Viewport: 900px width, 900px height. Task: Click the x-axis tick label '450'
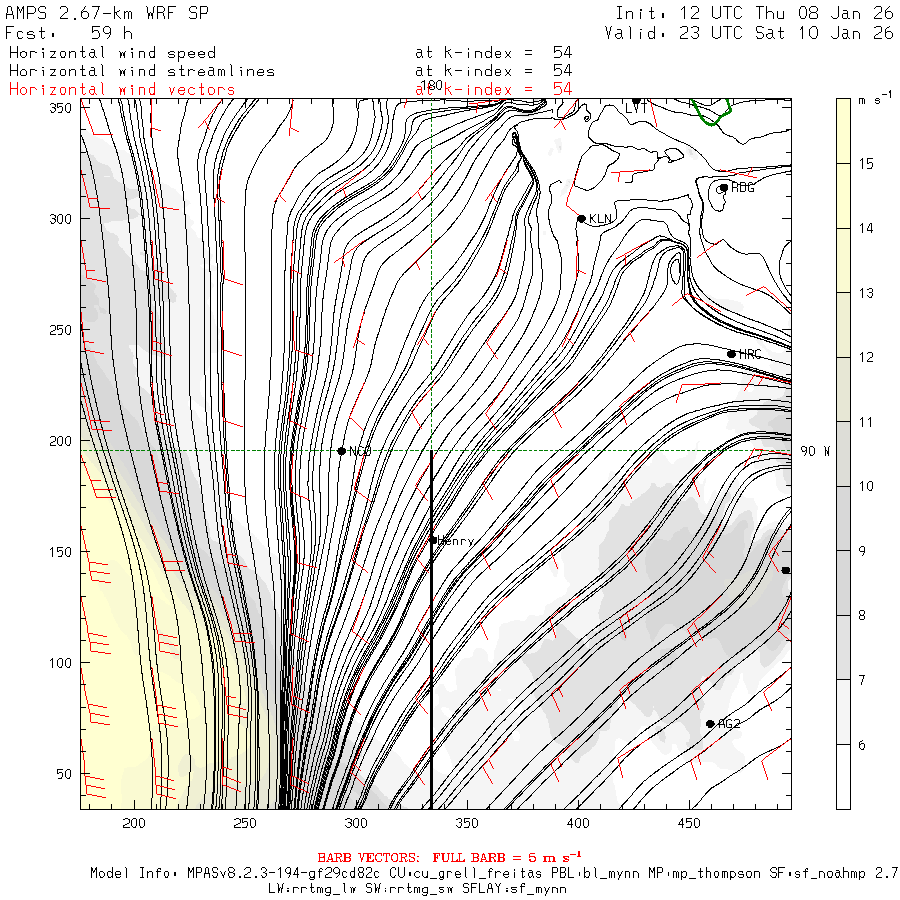pos(689,823)
